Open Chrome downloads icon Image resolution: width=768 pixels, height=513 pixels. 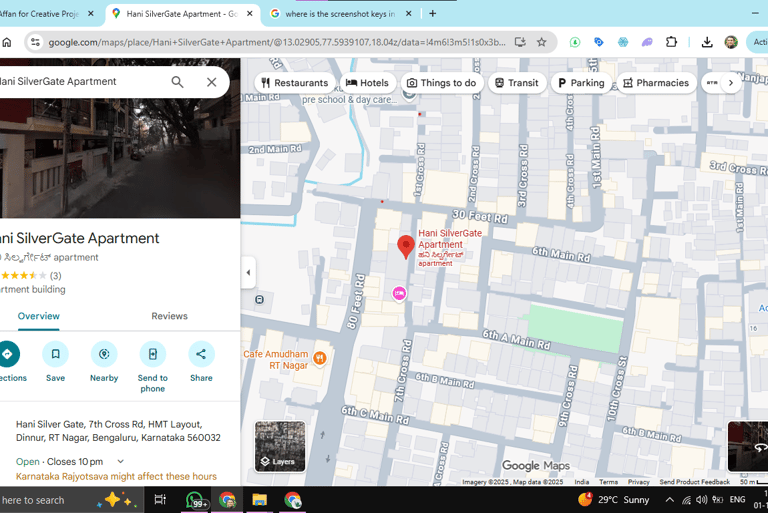pyautogui.click(x=707, y=42)
